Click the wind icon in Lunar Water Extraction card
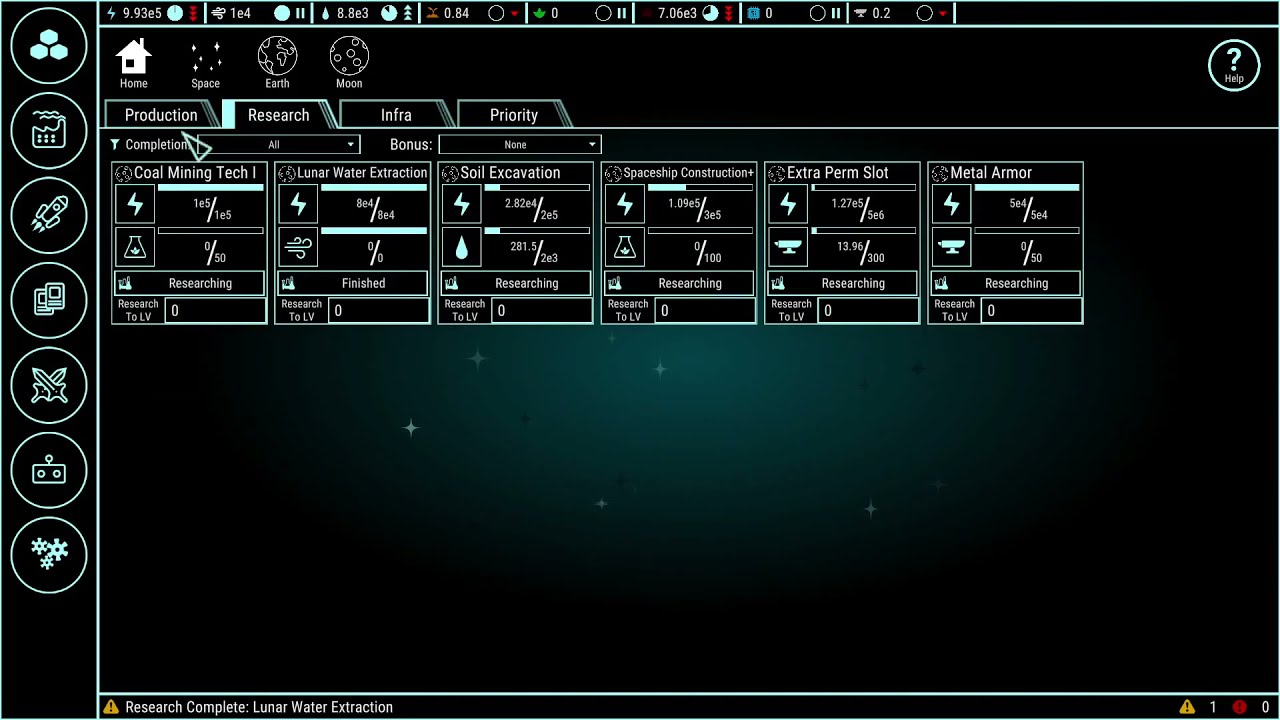 [x=298, y=247]
